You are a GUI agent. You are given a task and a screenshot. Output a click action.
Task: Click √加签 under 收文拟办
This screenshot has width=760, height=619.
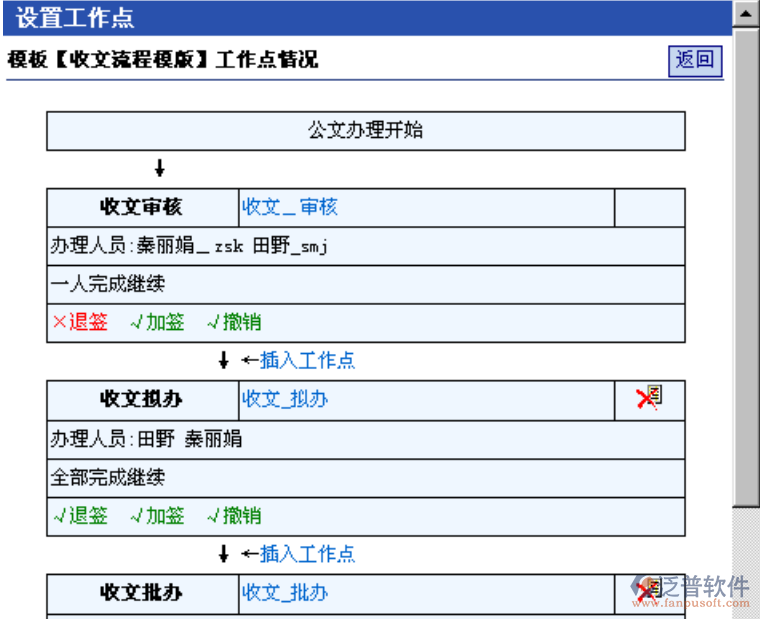point(157,516)
